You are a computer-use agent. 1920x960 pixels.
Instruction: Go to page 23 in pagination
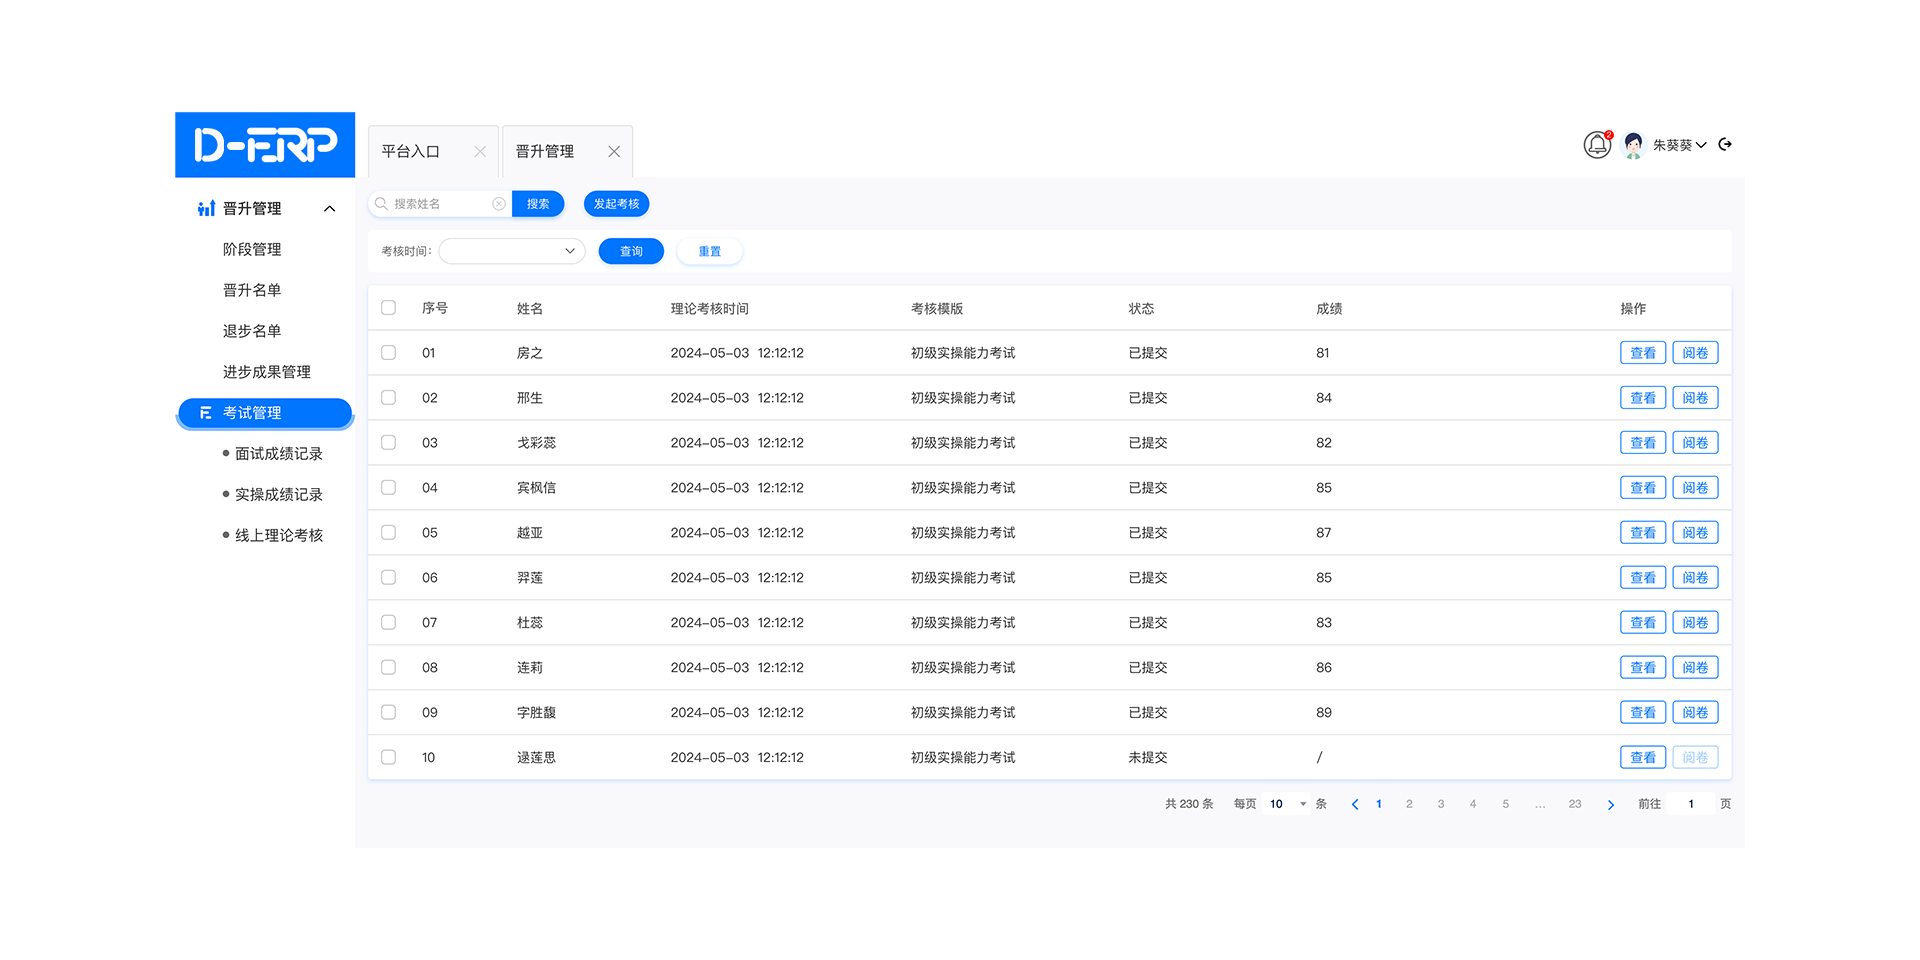[1574, 803]
